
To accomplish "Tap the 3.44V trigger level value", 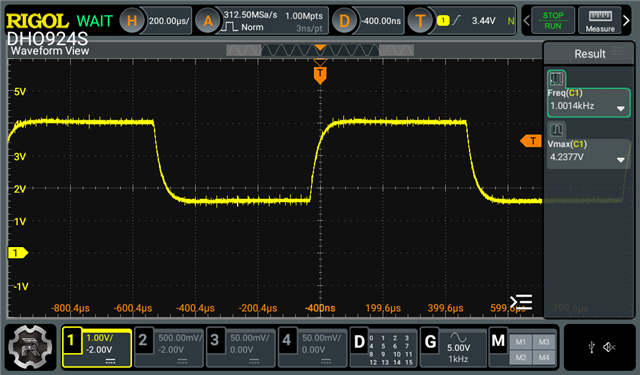I will [483, 20].
